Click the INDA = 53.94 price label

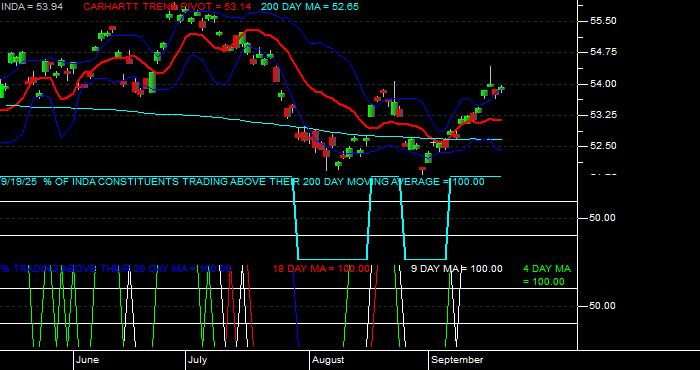tap(31, 7)
